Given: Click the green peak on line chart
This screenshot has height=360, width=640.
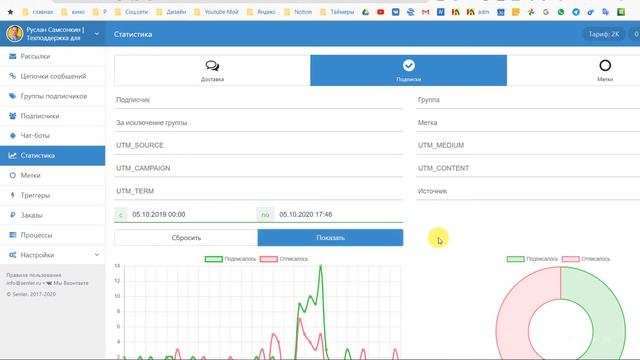Looking at the screenshot, I should [x=321, y=267].
